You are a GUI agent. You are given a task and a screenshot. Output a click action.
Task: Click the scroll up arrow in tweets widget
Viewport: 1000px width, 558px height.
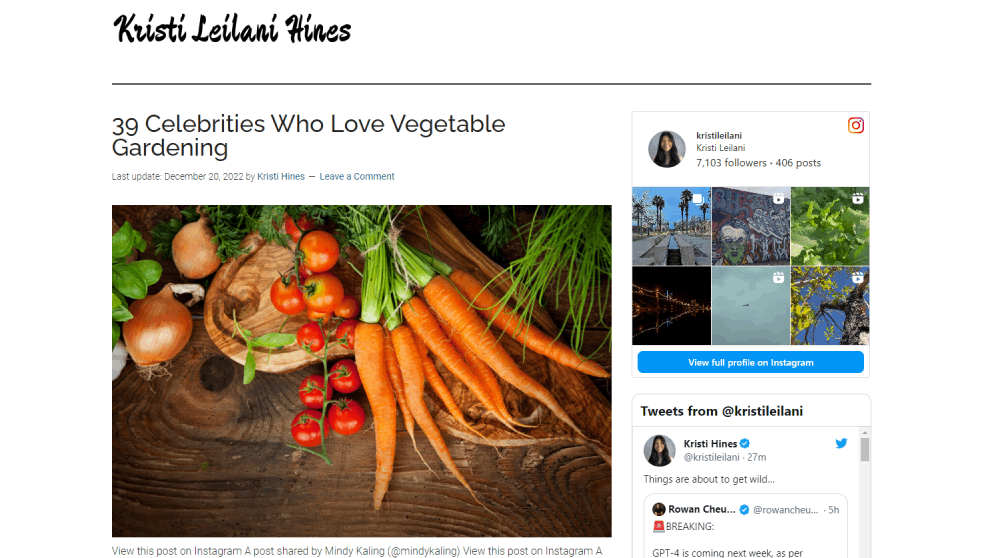coord(865,432)
